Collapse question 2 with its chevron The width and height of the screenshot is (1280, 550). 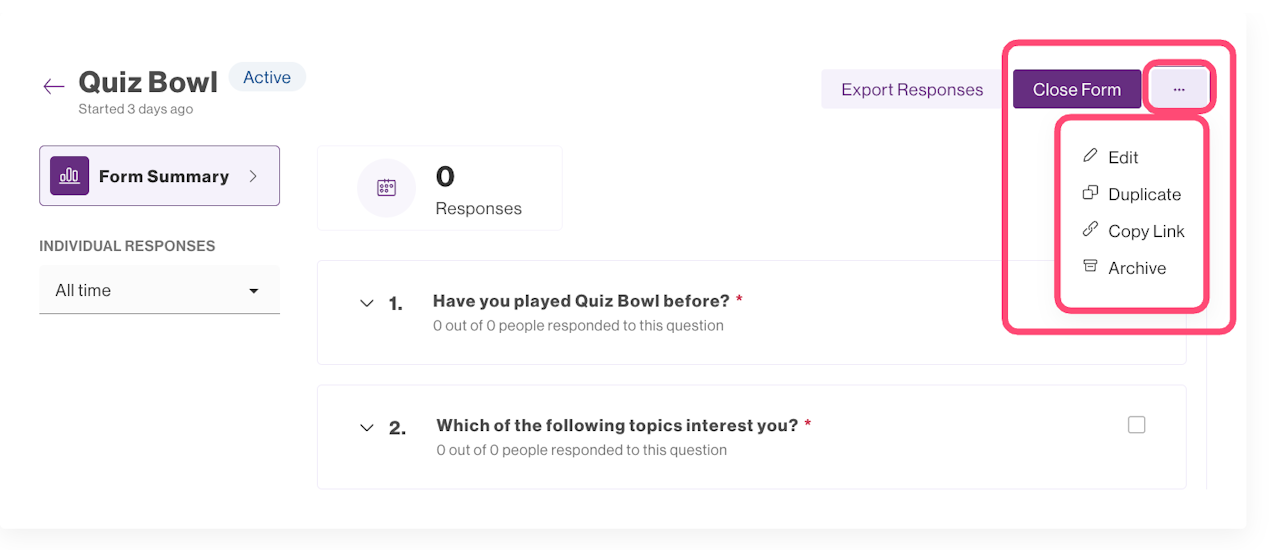[x=366, y=428]
